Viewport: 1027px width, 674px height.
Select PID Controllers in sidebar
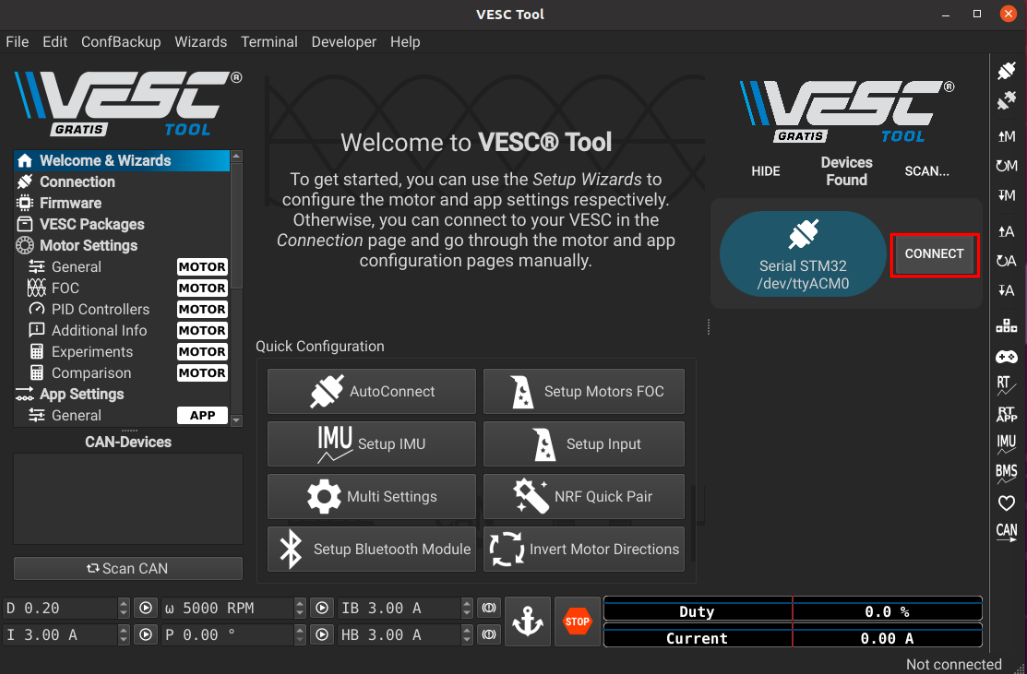(x=122, y=309)
